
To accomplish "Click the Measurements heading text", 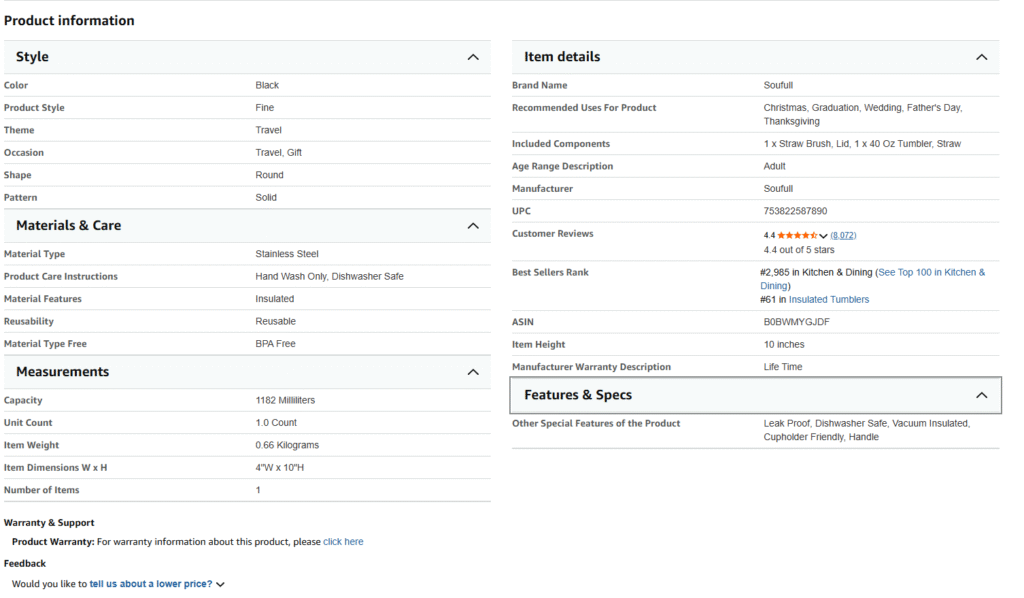I will (x=62, y=372).
